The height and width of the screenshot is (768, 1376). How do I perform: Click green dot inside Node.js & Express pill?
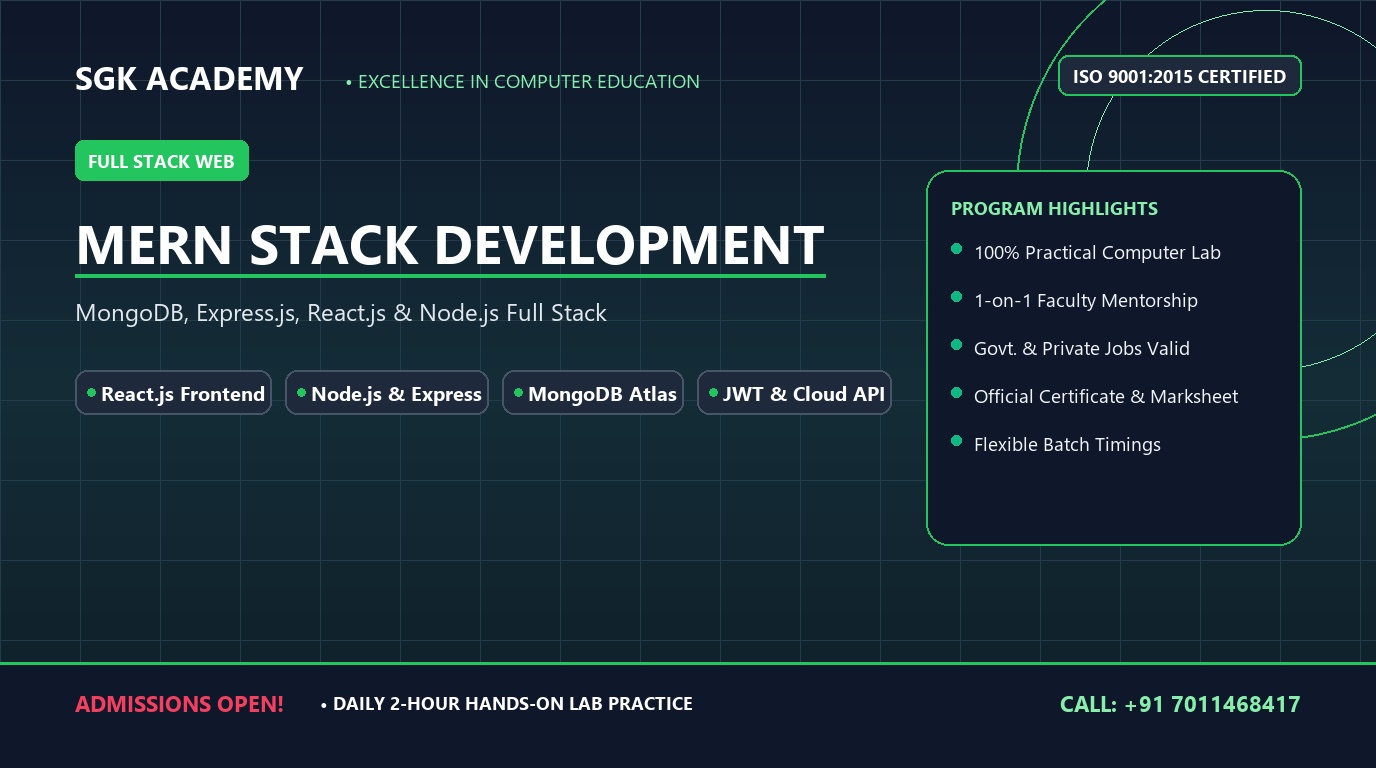point(302,393)
